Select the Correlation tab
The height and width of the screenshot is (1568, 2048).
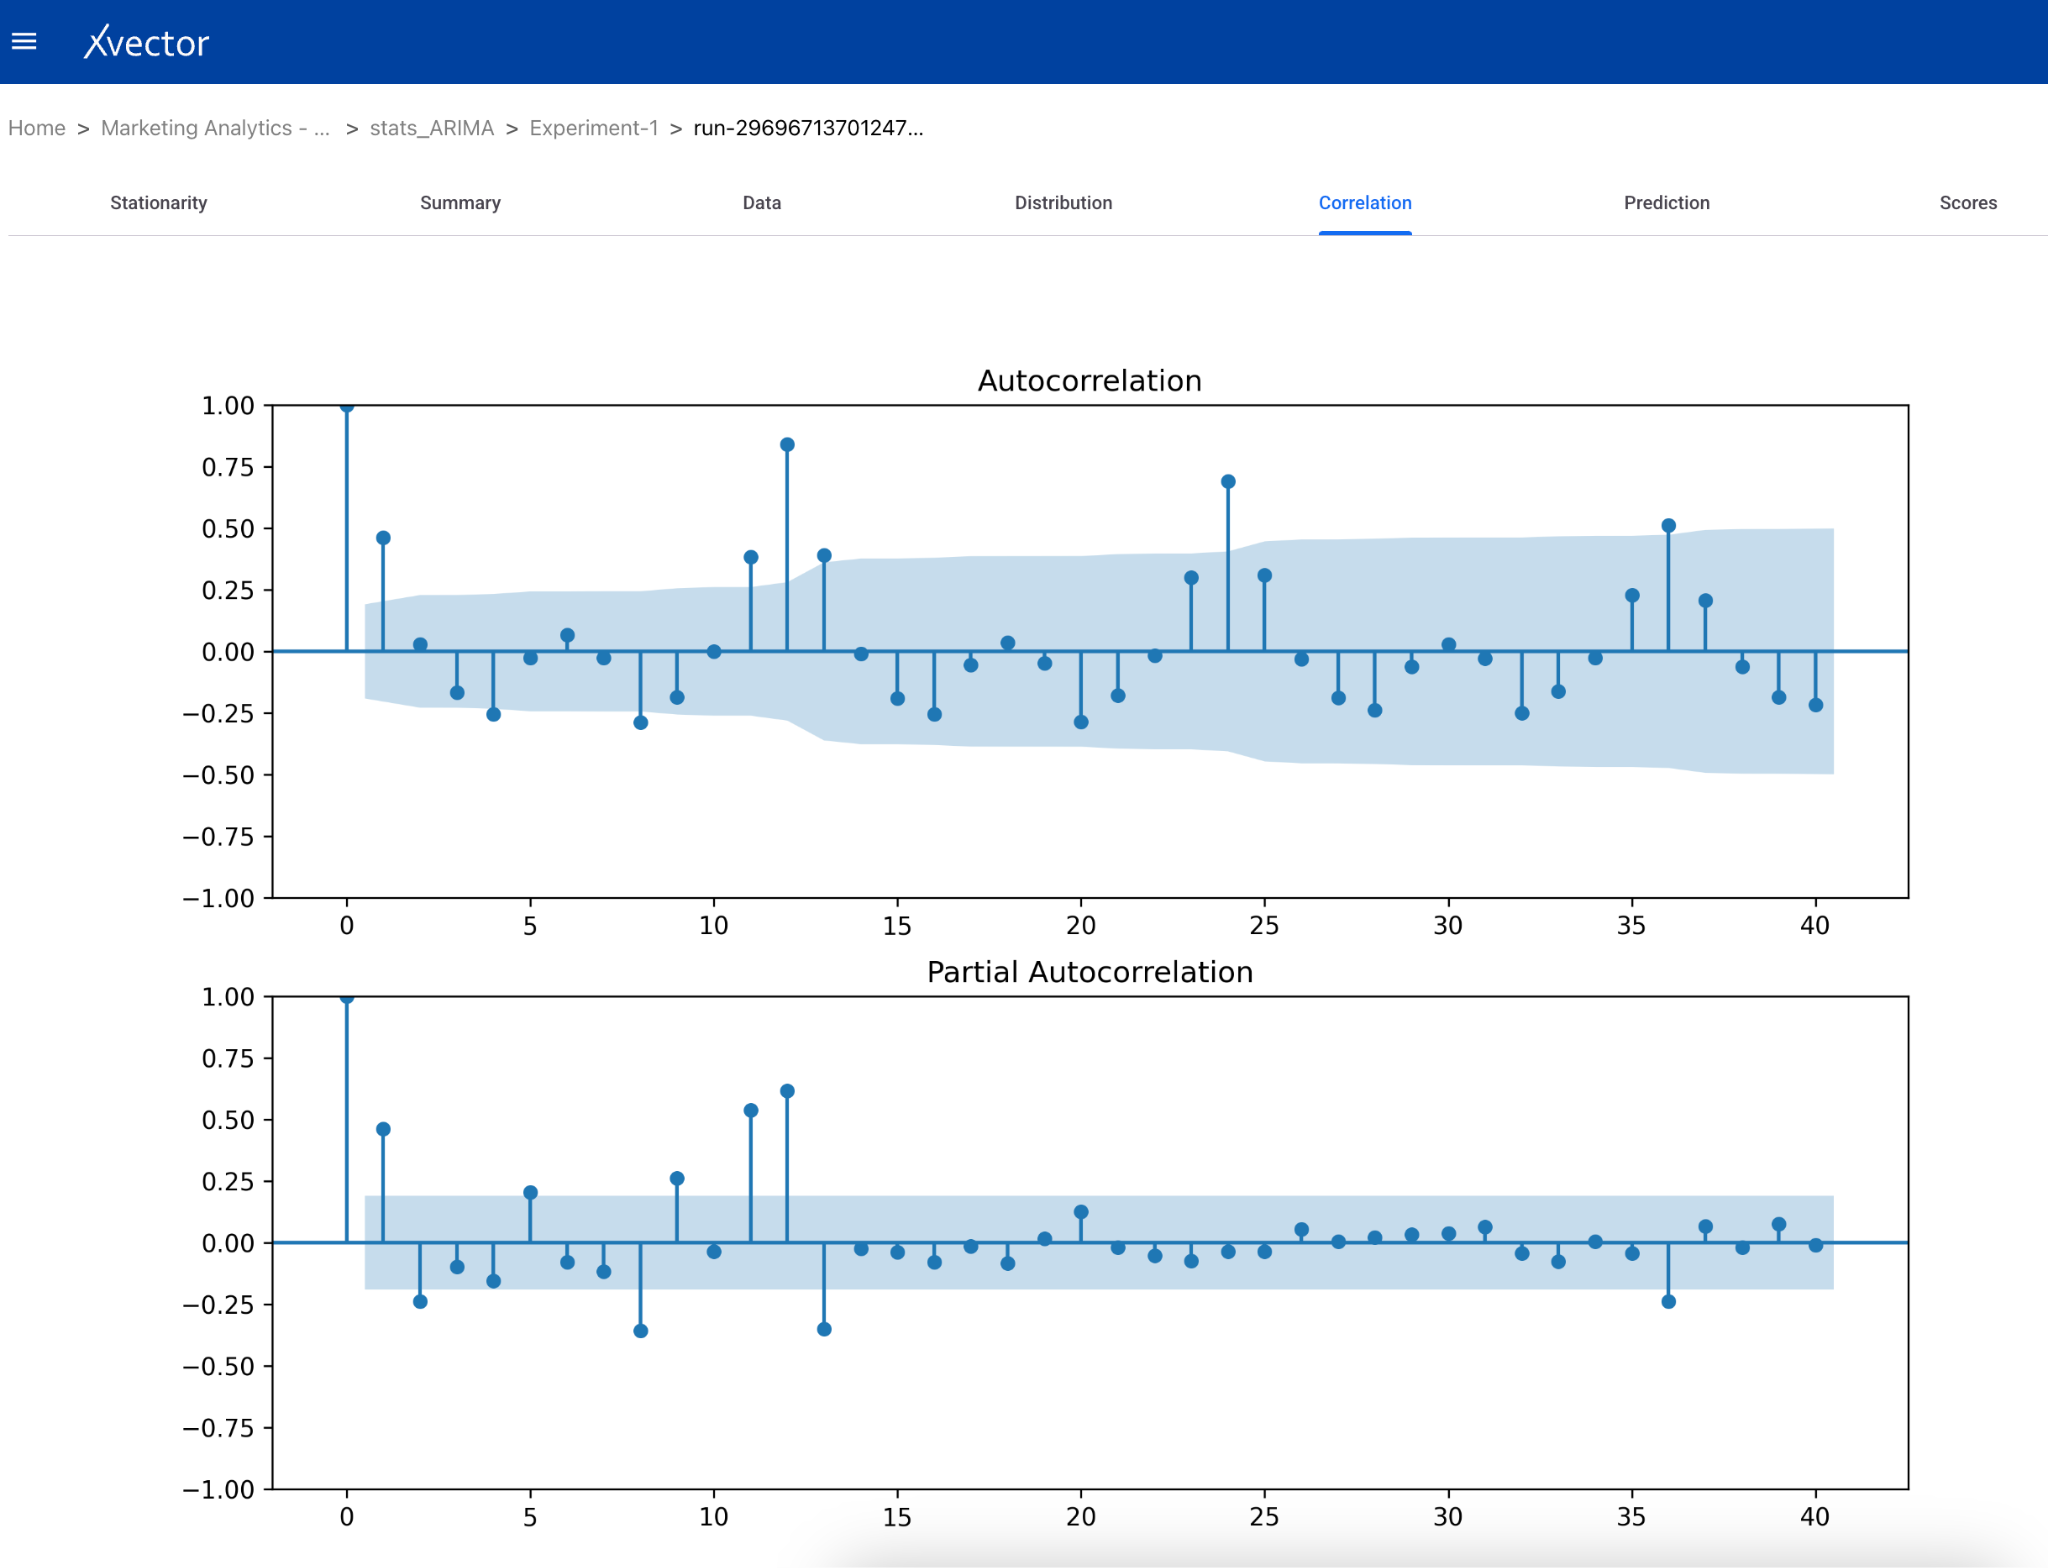point(1365,203)
